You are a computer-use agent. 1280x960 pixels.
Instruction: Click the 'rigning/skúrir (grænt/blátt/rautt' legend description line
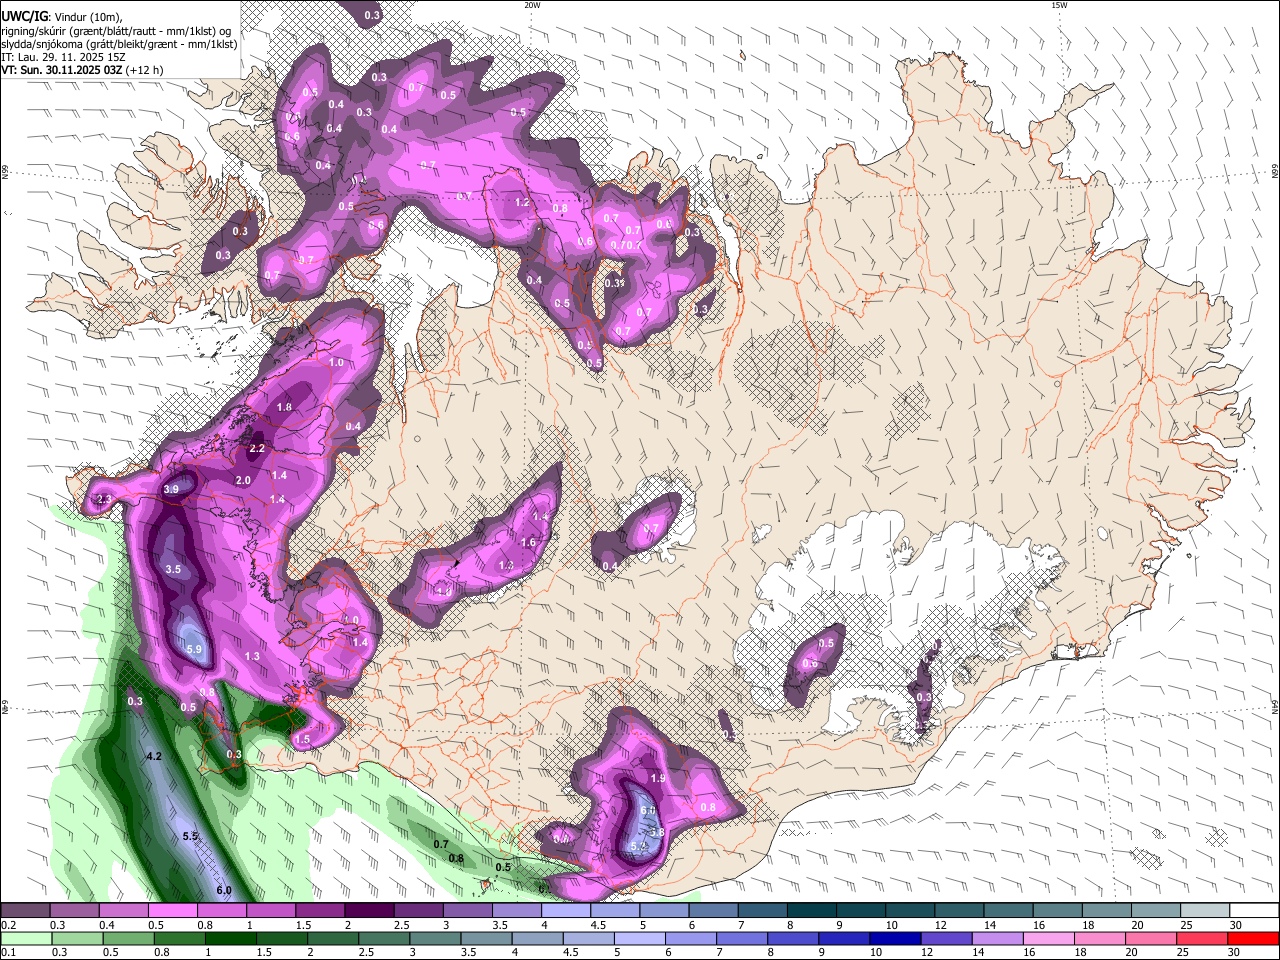coord(115,30)
